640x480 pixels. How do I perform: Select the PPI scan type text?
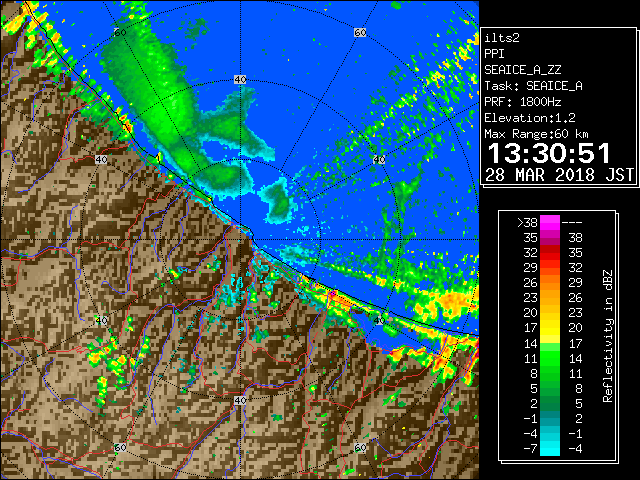[494, 54]
